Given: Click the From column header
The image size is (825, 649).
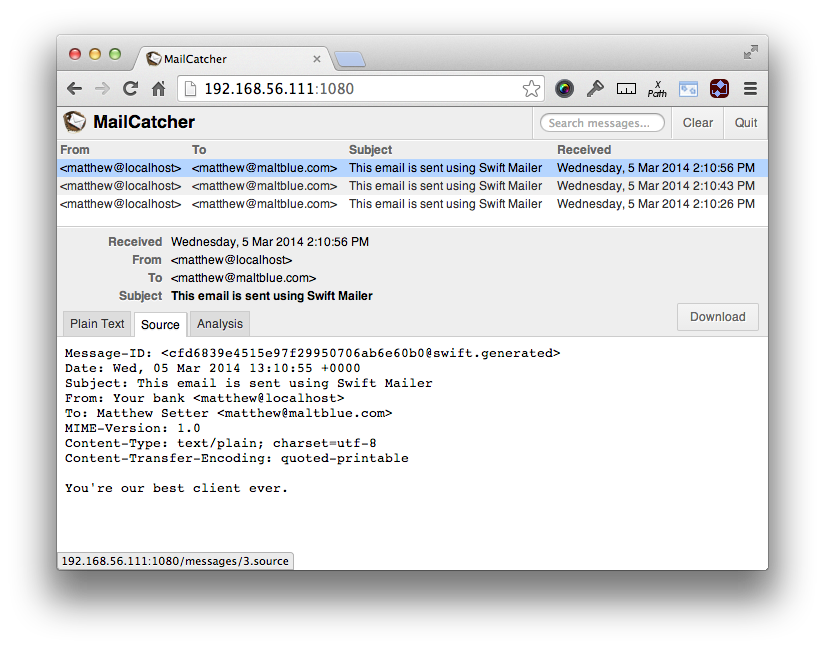Looking at the screenshot, I should (75, 150).
